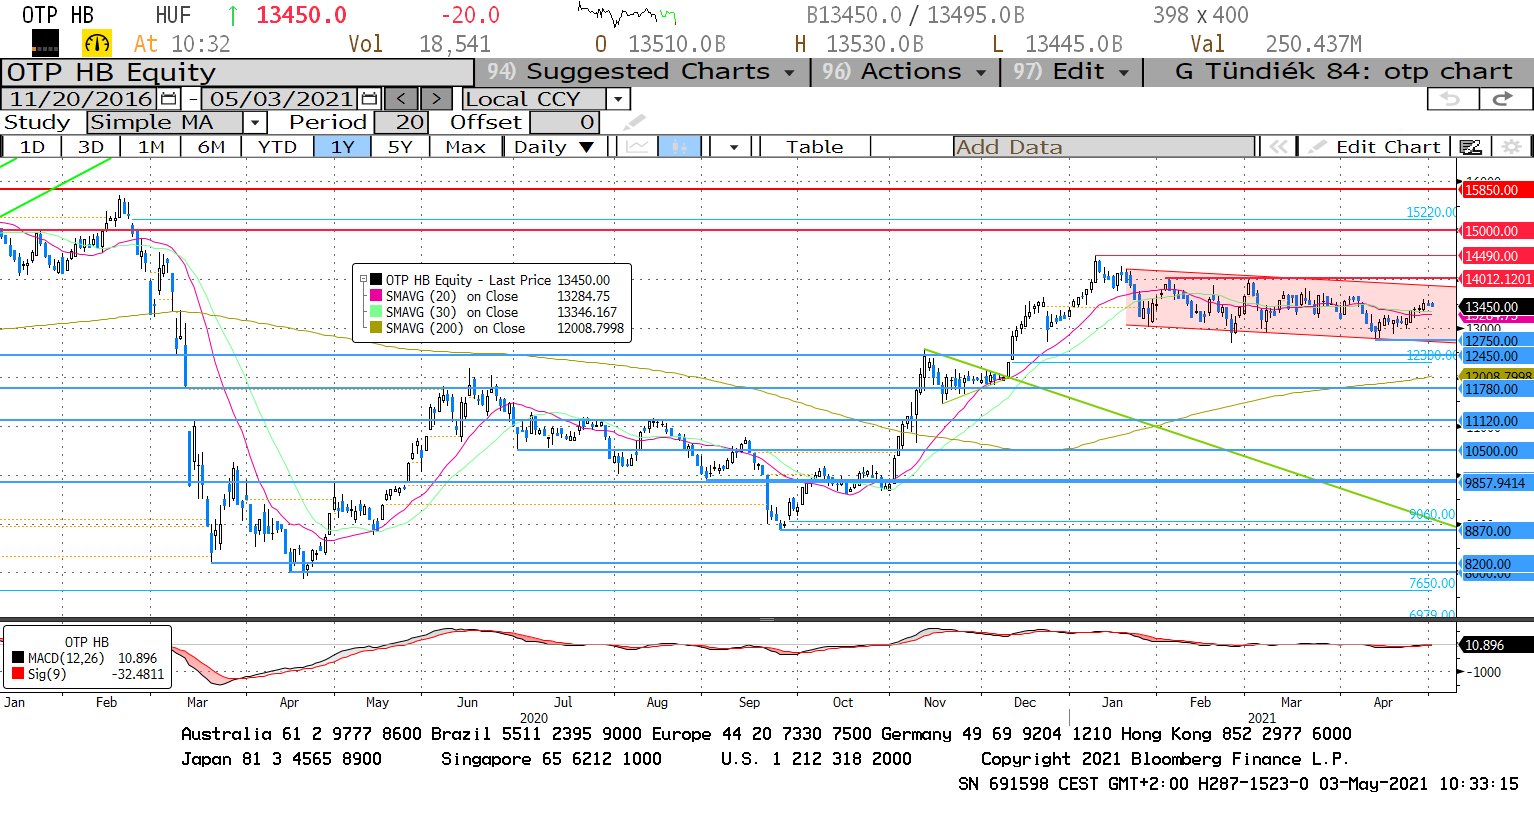The height and width of the screenshot is (813, 1534).
Task: Click the 13450.00 last price label
Action: pyautogui.click(x=1495, y=307)
